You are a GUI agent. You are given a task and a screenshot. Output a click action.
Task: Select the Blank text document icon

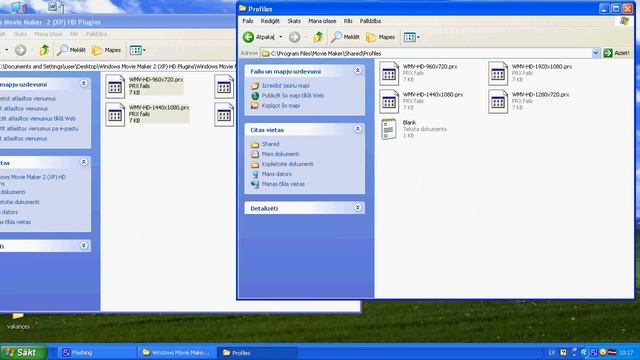tap(389, 129)
